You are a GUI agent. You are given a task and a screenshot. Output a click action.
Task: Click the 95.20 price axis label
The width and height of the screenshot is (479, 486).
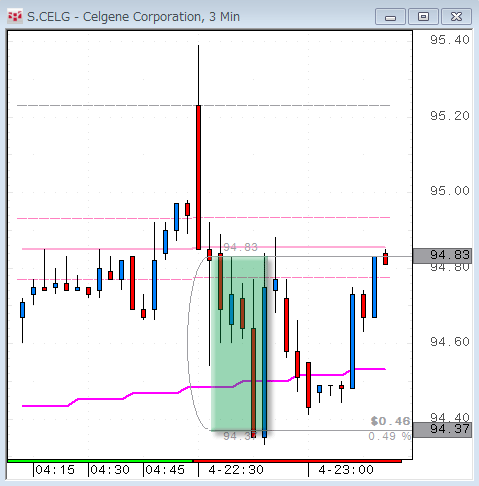click(x=450, y=116)
